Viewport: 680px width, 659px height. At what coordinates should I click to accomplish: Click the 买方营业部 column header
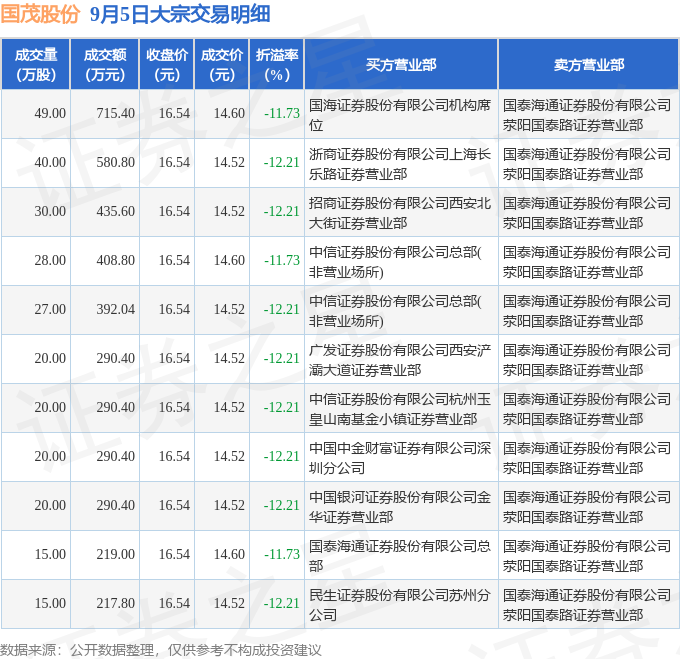400,64
